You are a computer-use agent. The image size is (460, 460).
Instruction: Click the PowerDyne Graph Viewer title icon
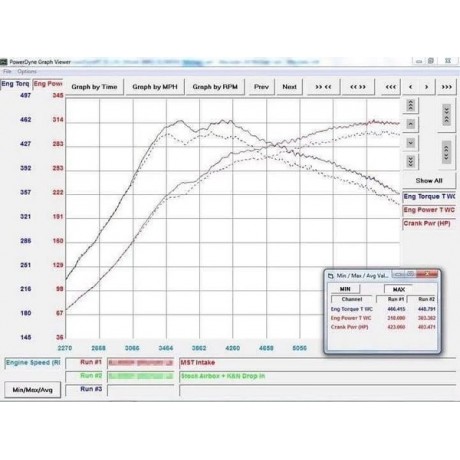pyautogui.click(x=4, y=62)
